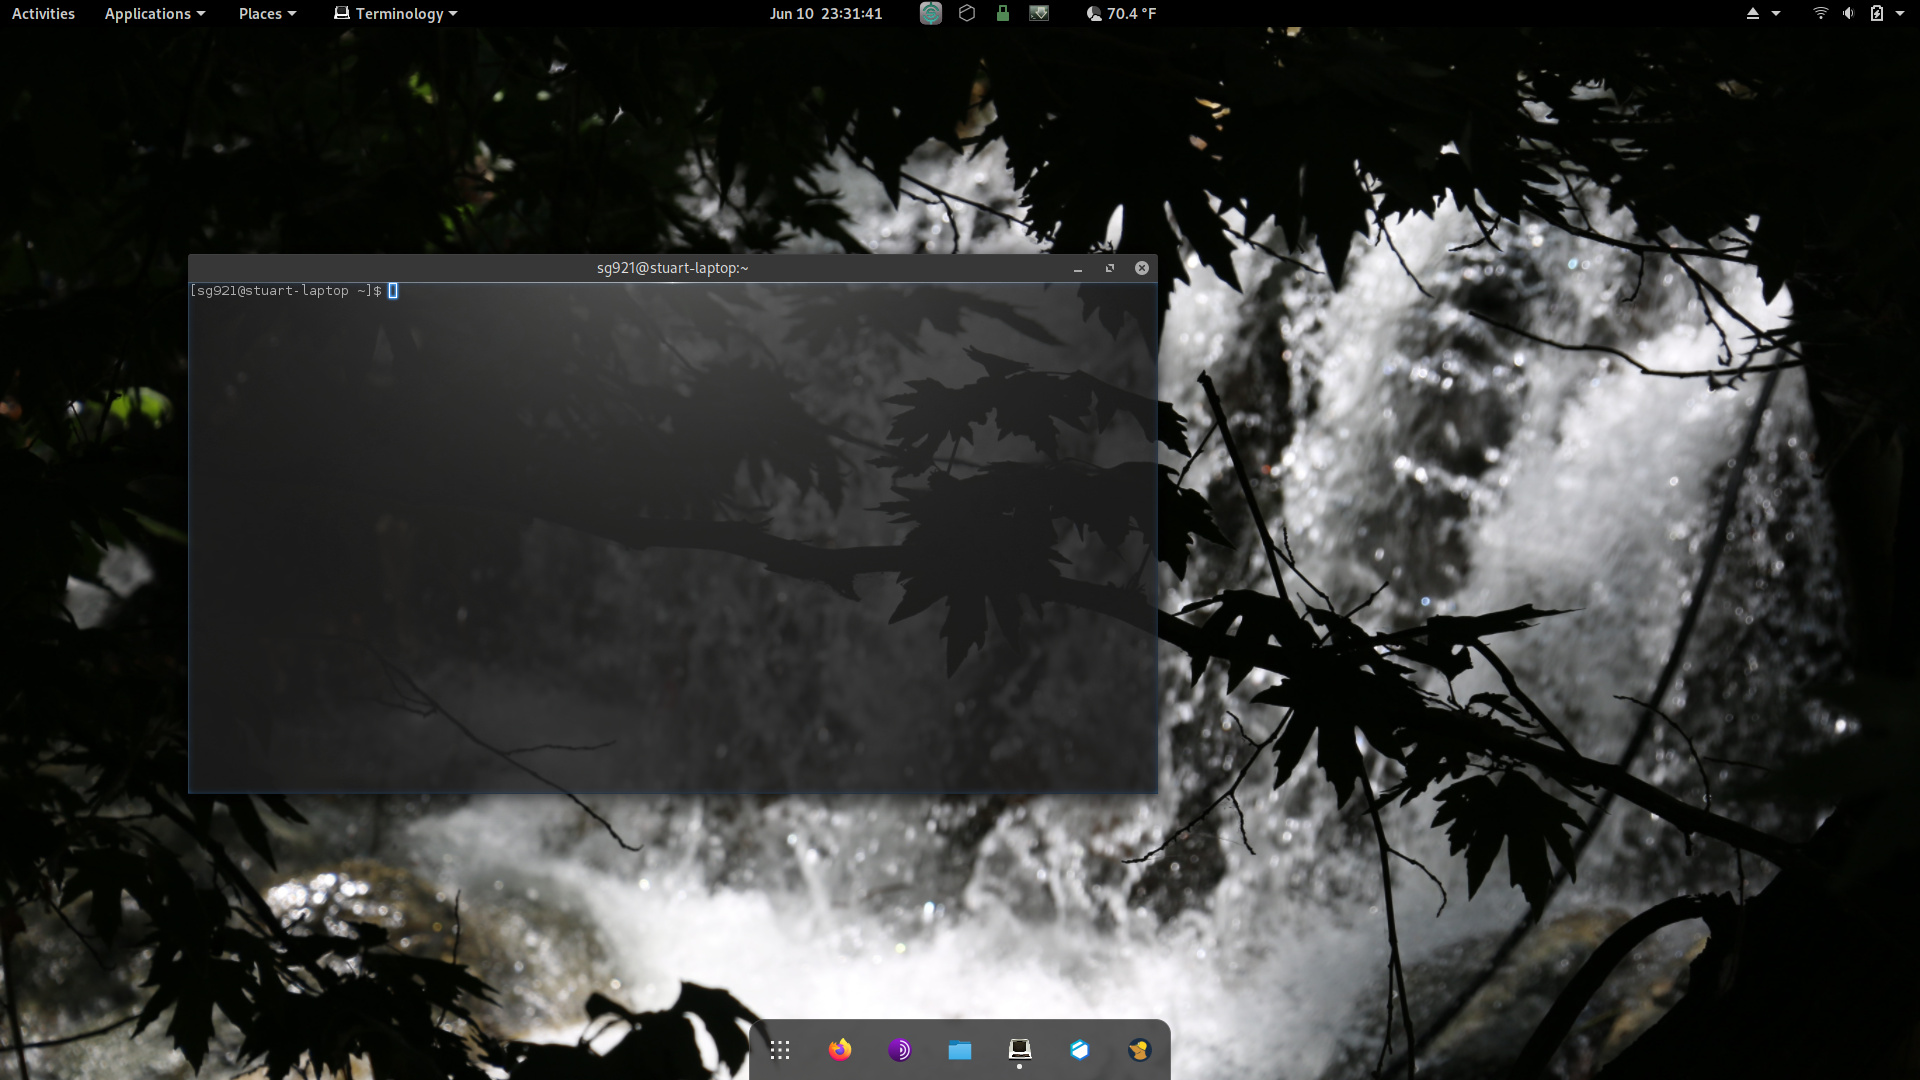Launch Tor Browser from the dock
The image size is (1920, 1080).
(x=900, y=1050)
